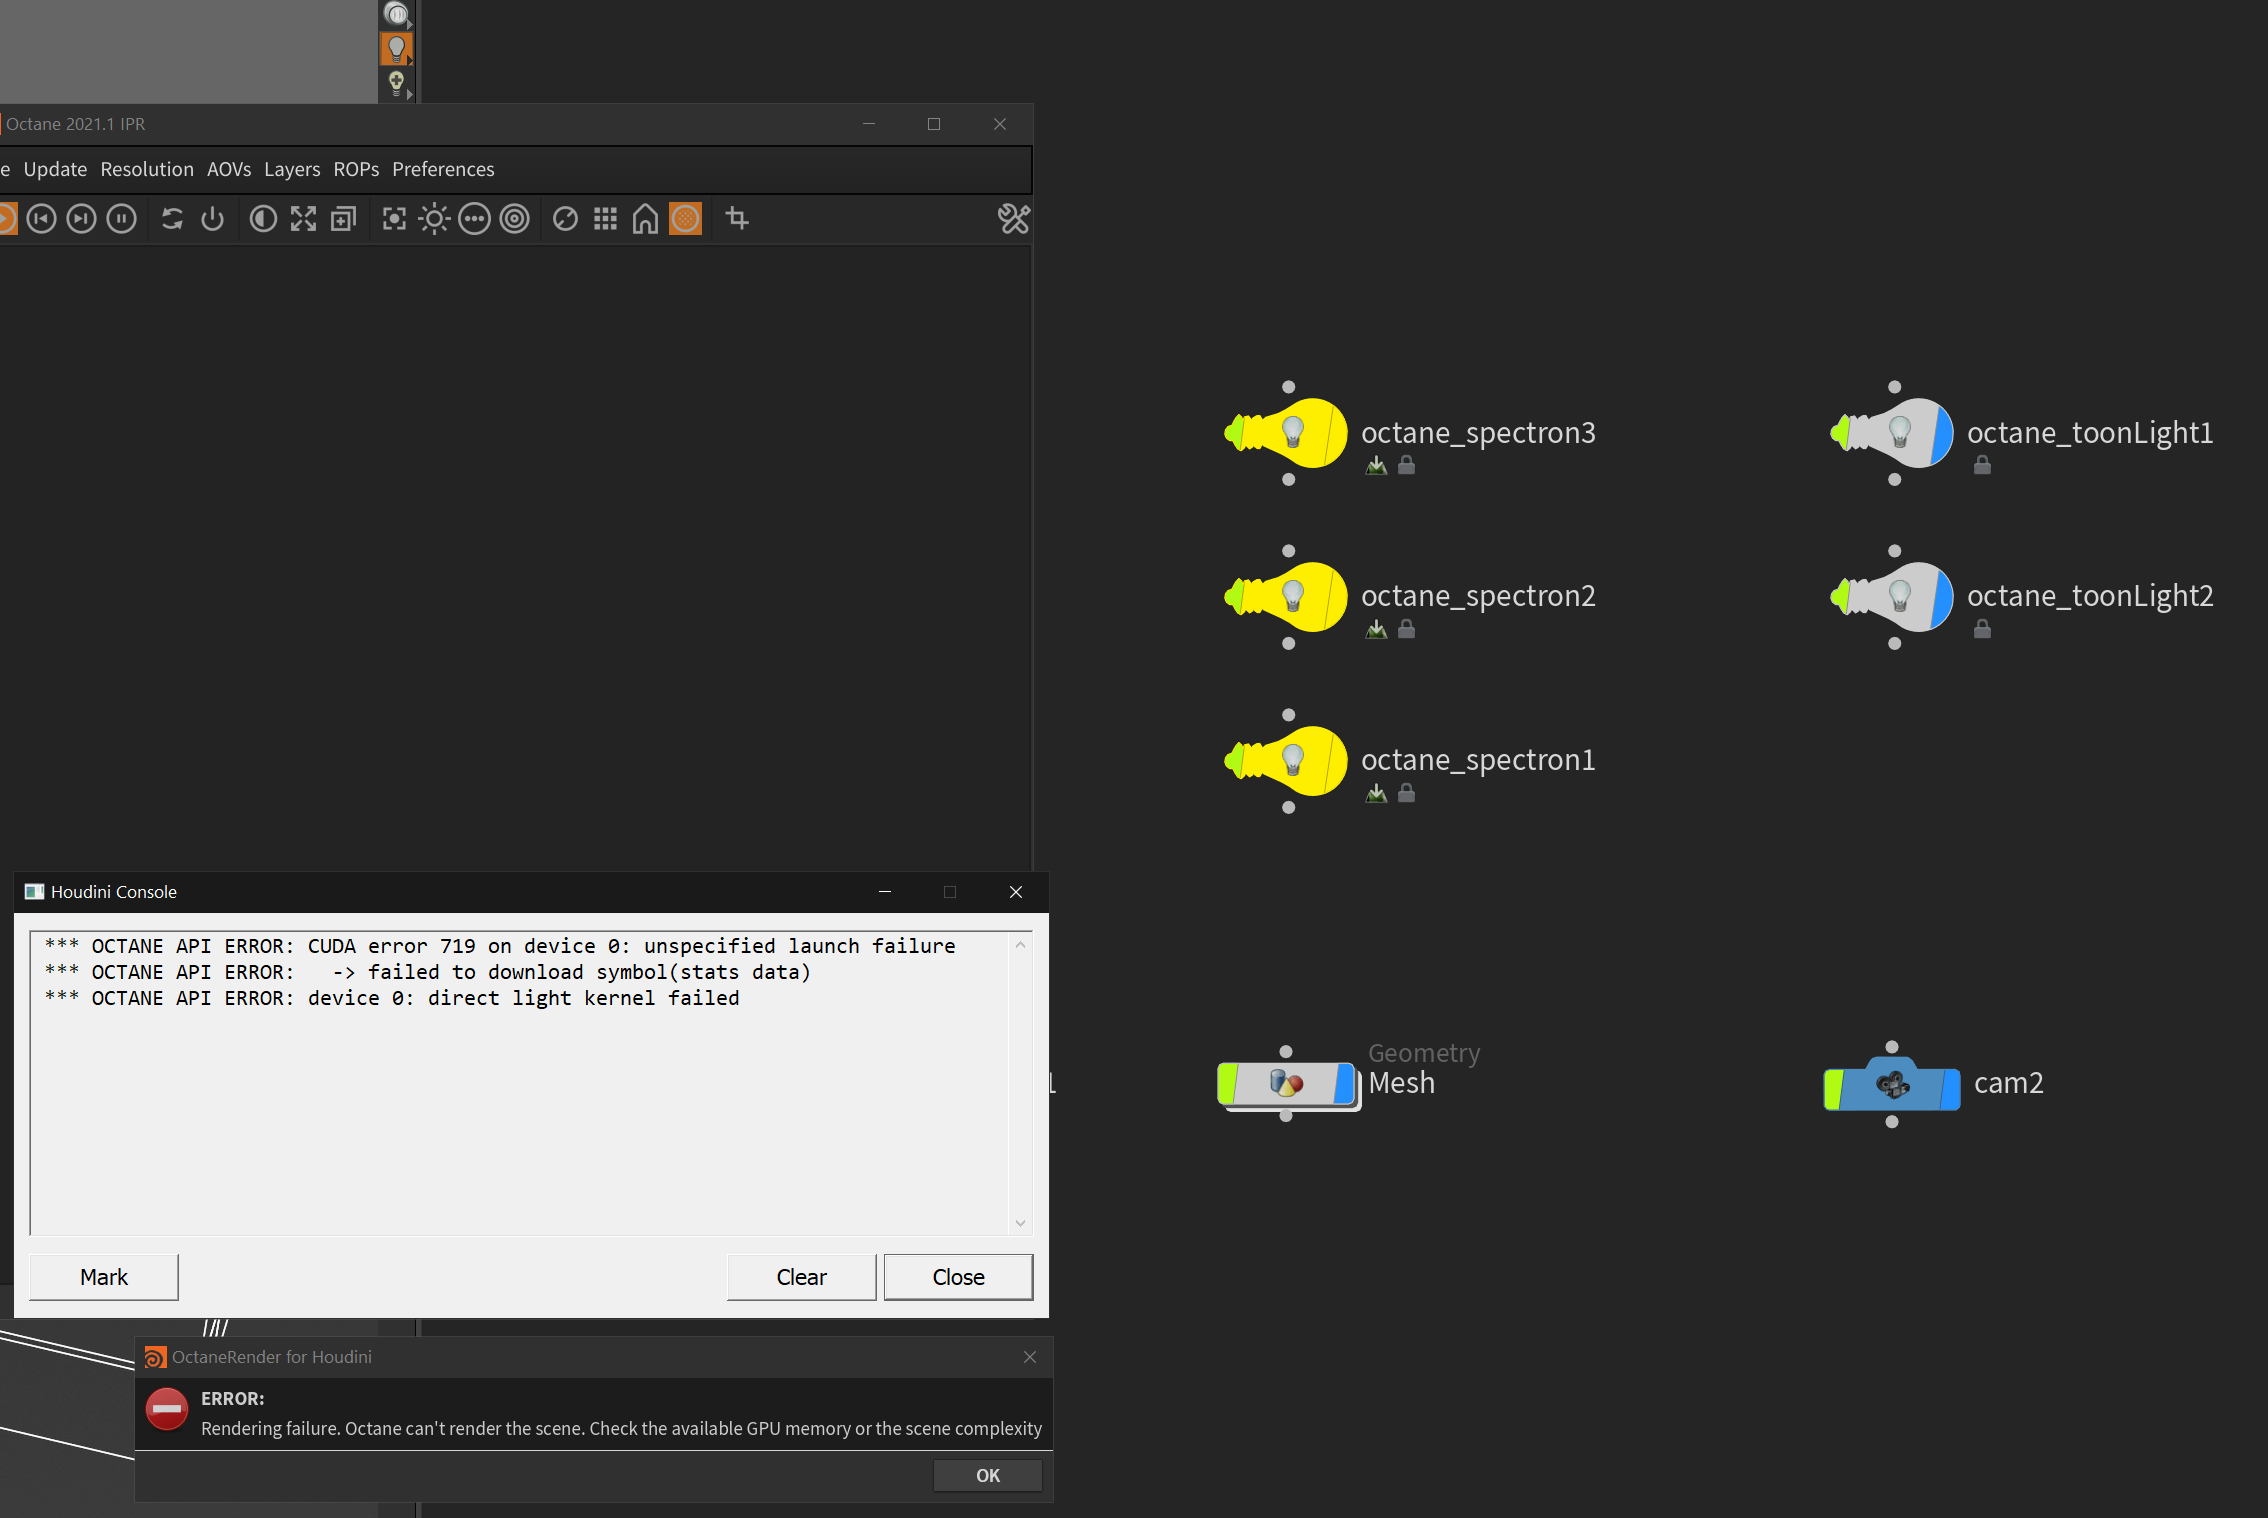Viewport: 2268px width, 1518px height.
Task: Click OK on the Octane error dialog
Action: point(987,1475)
